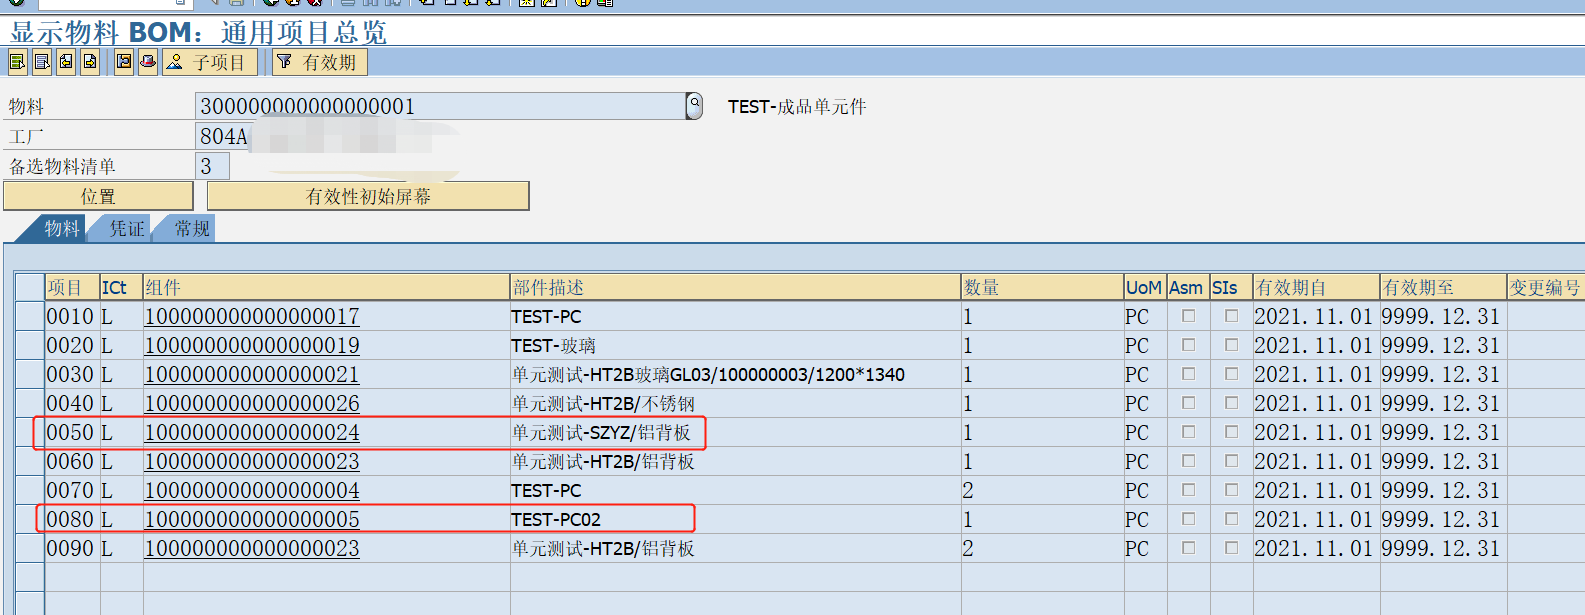Open component link 100000000000000005
Viewport: 1585px width, 615px height.
click(x=252, y=519)
